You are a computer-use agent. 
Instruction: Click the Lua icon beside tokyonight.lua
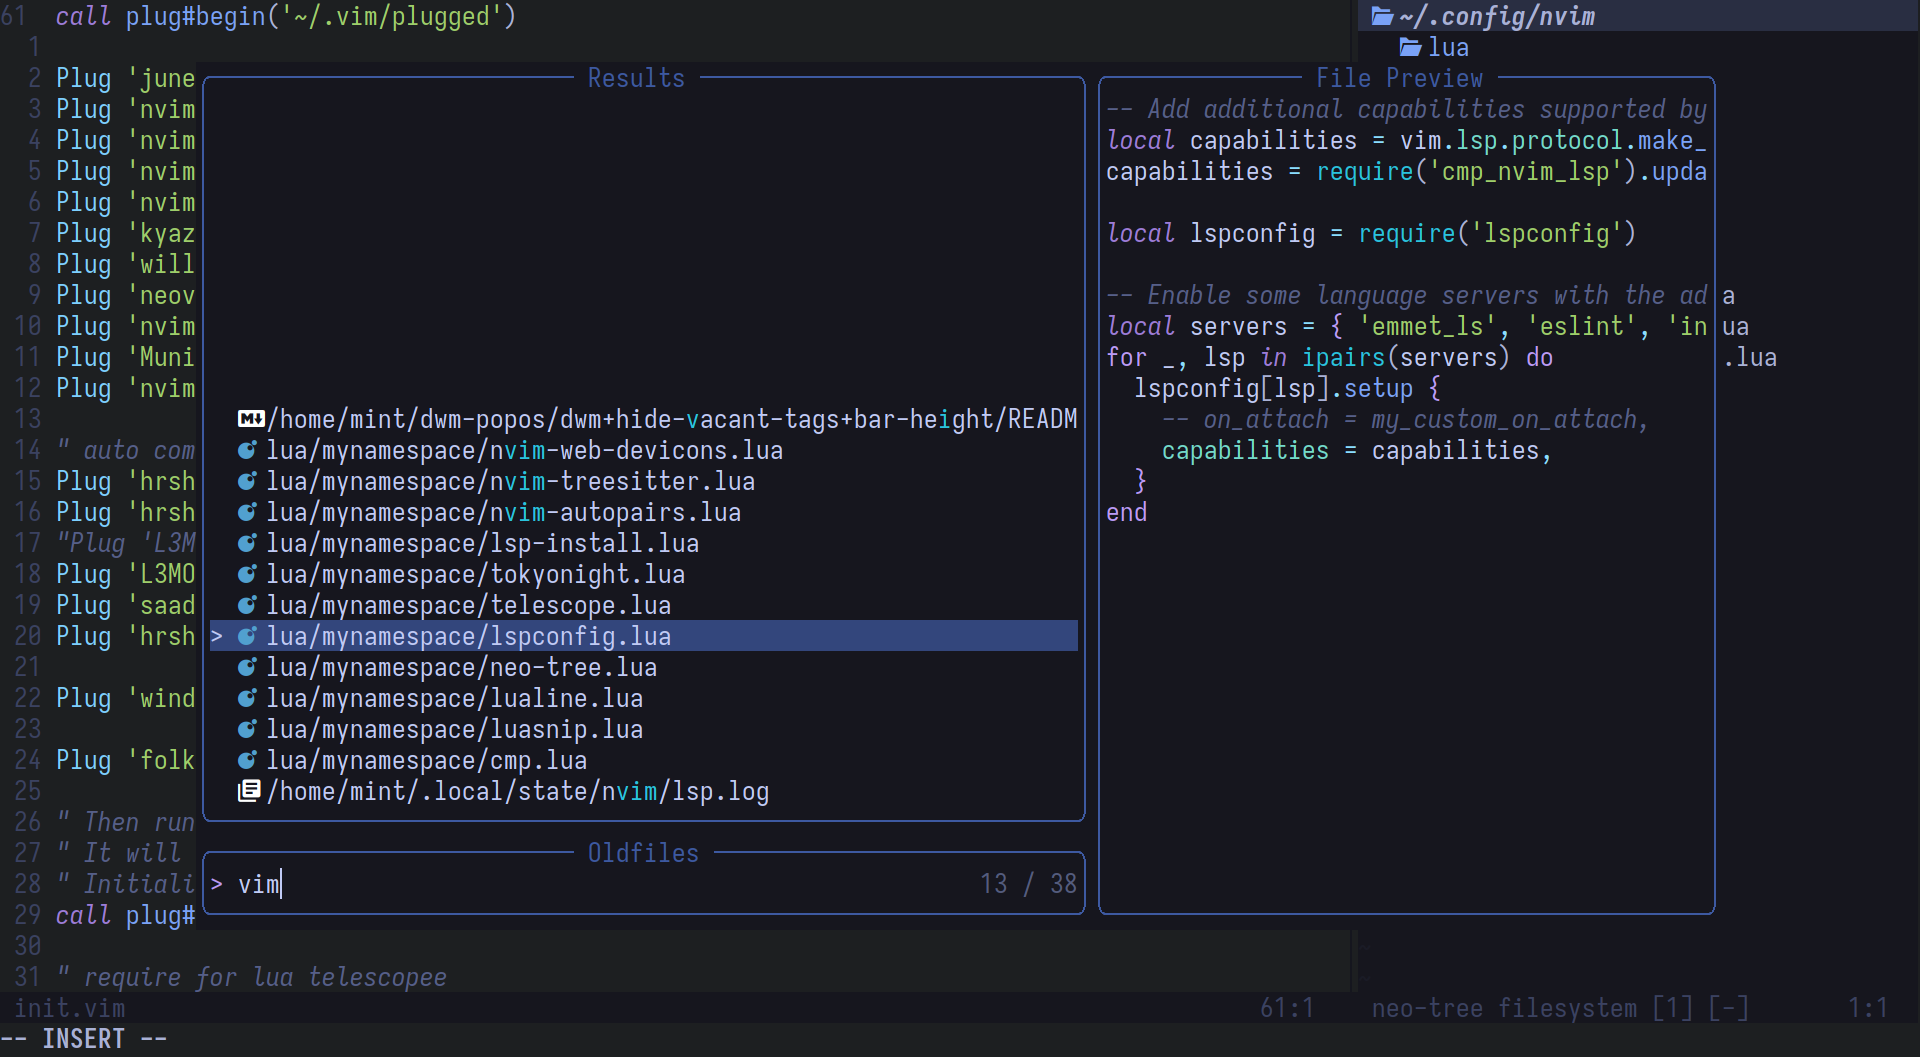point(247,574)
